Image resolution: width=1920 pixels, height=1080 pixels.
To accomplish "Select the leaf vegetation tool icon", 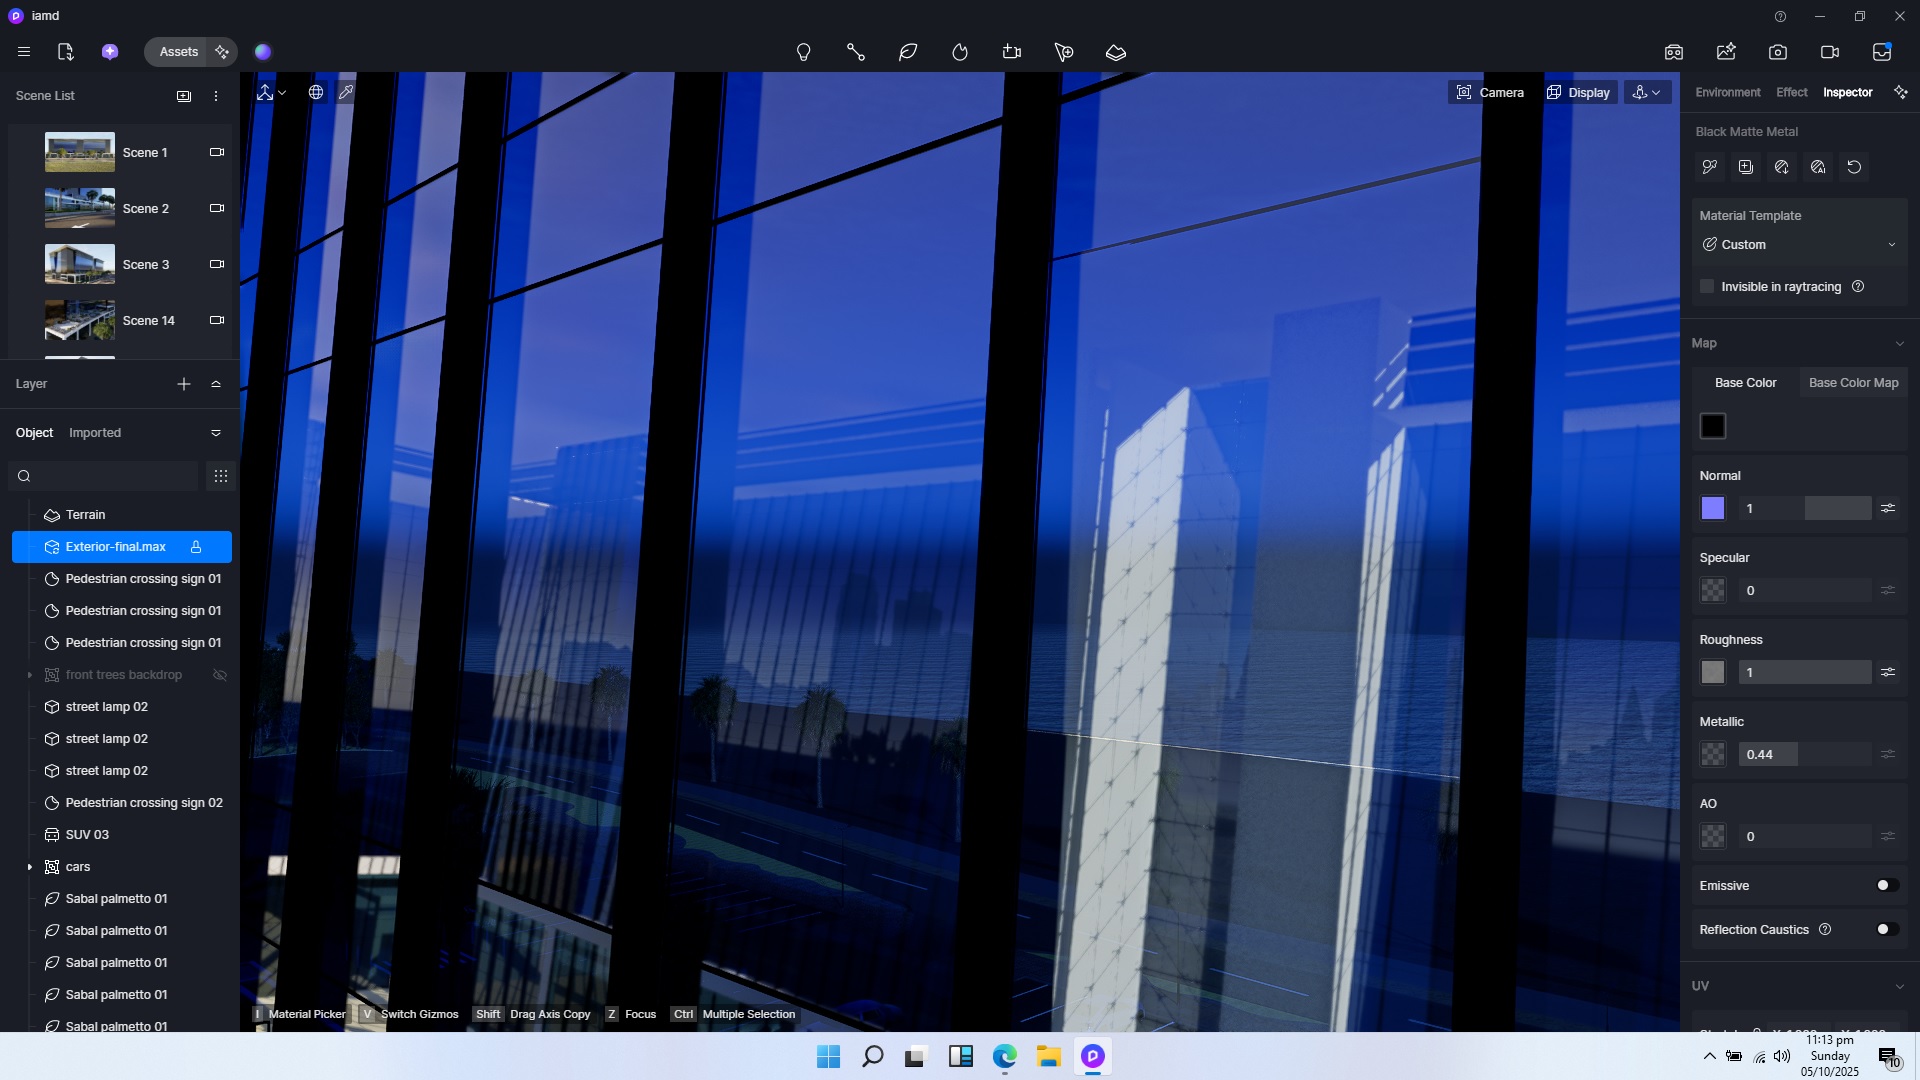I will 908,52.
